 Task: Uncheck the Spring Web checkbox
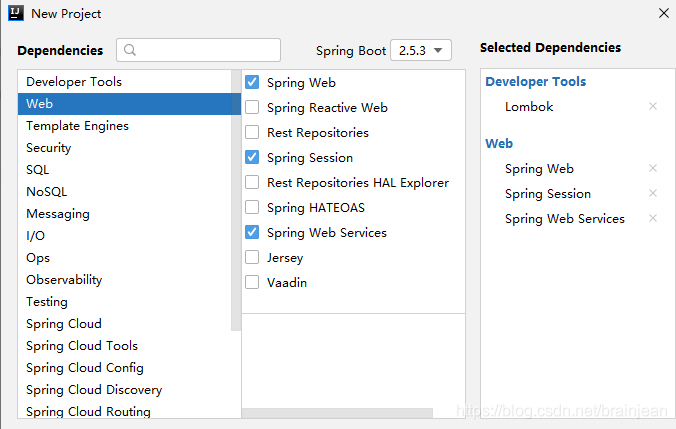click(252, 82)
